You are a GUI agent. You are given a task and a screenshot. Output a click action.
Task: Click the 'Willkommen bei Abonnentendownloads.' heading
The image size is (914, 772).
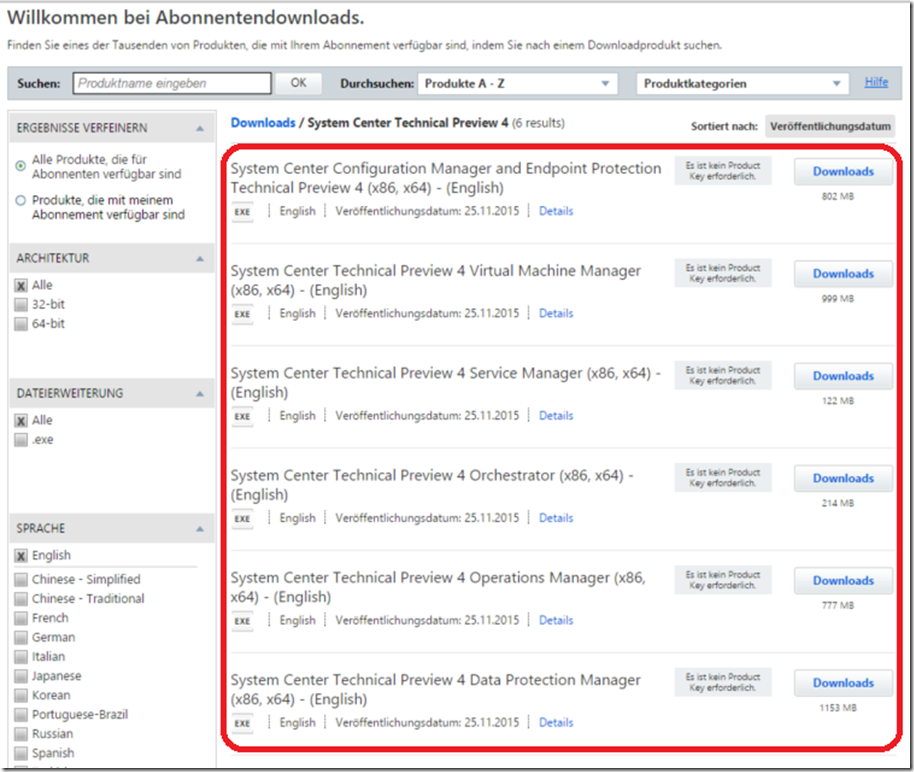pyautogui.click(x=185, y=18)
